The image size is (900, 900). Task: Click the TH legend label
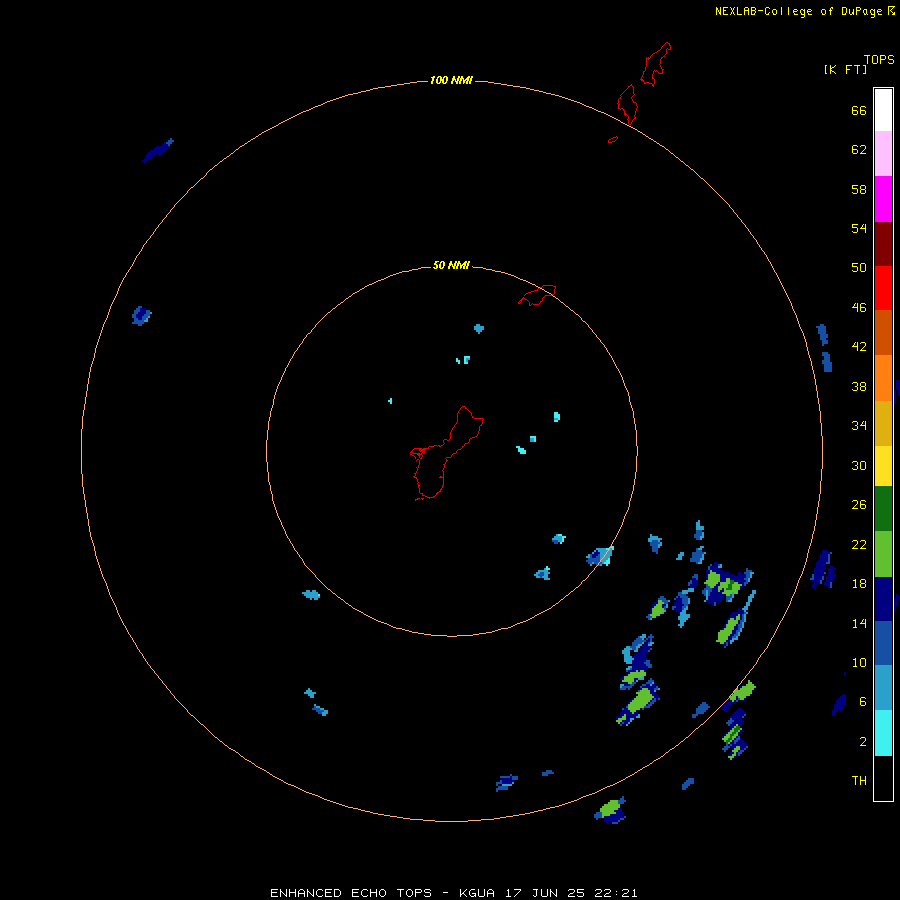pos(859,781)
